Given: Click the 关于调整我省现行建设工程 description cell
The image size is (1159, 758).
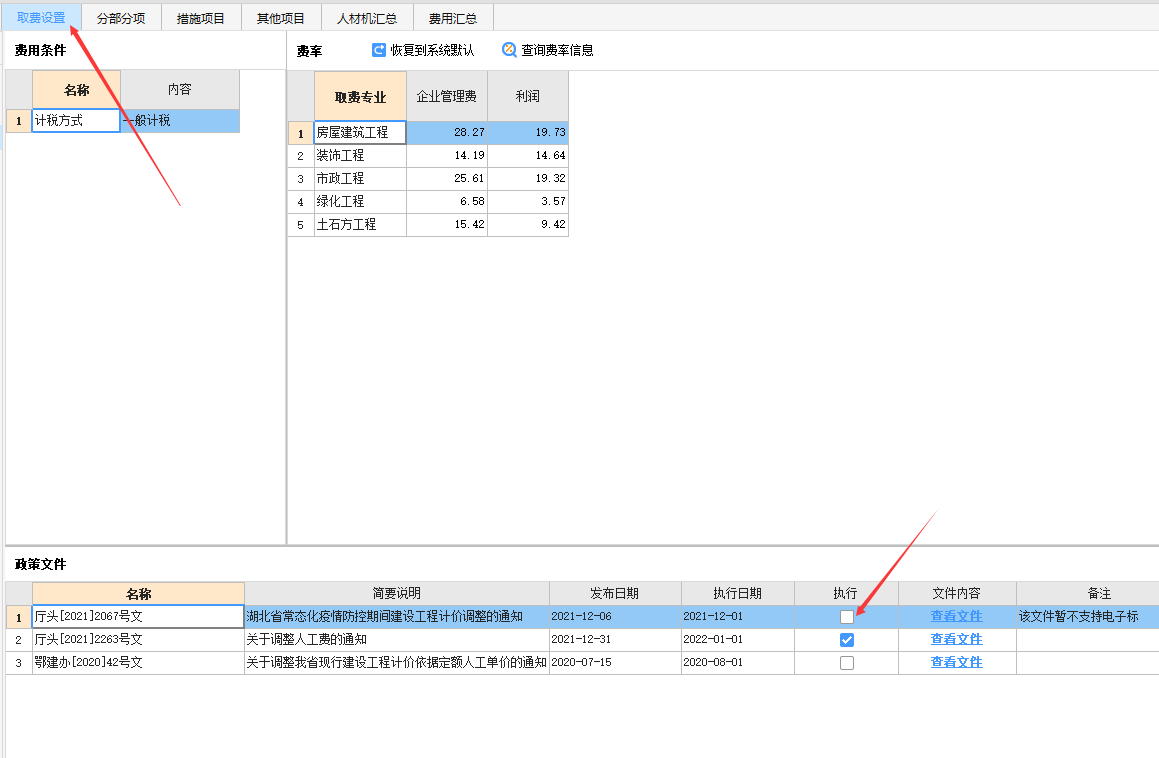Looking at the screenshot, I should [x=397, y=662].
